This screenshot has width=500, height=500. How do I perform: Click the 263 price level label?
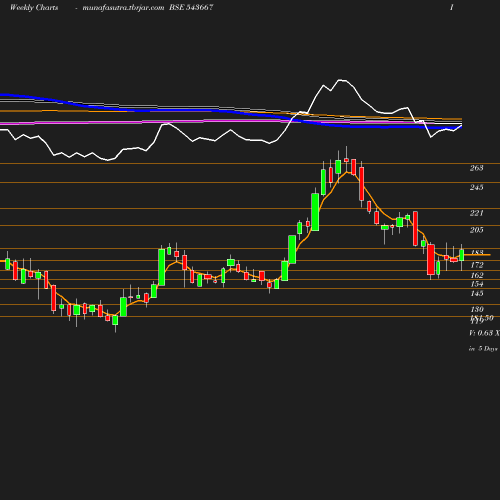476,168
